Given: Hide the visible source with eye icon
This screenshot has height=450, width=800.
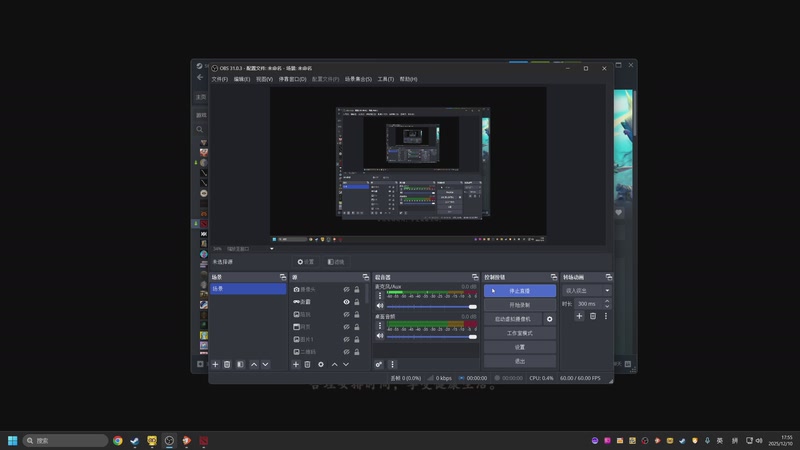Looking at the screenshot, I should pos(346,302).
